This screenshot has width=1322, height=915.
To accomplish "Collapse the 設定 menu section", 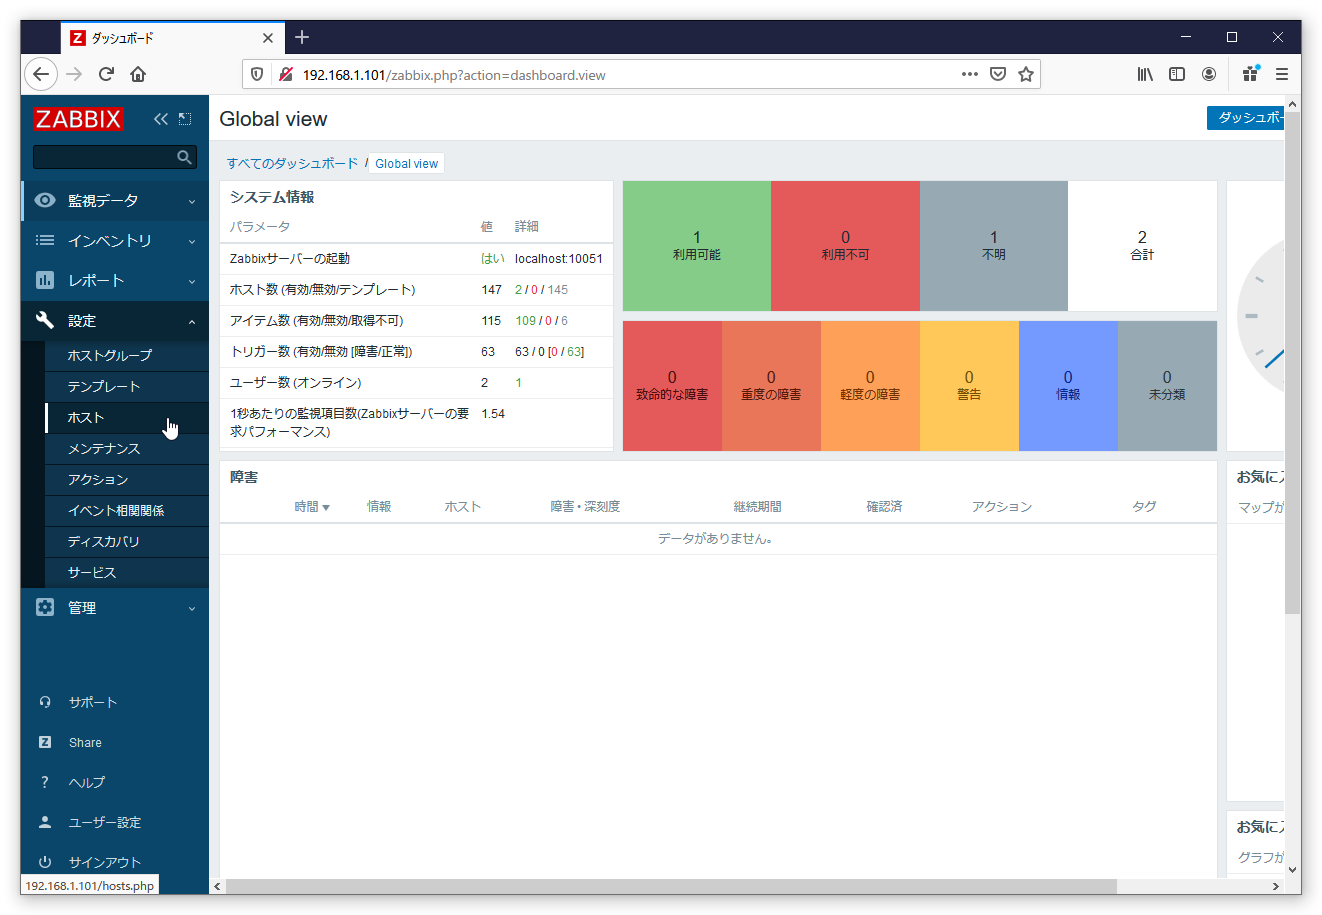I will (115, 320).
